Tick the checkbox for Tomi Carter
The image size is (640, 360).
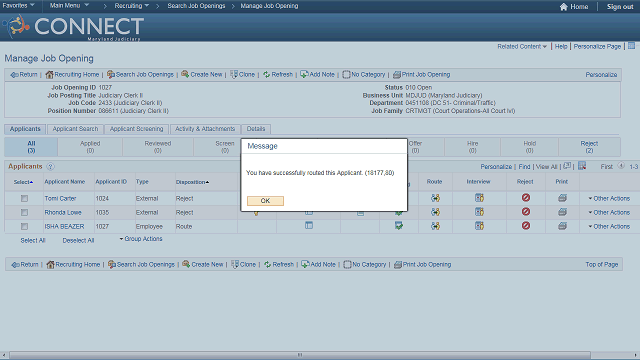(x=24, y=198)
